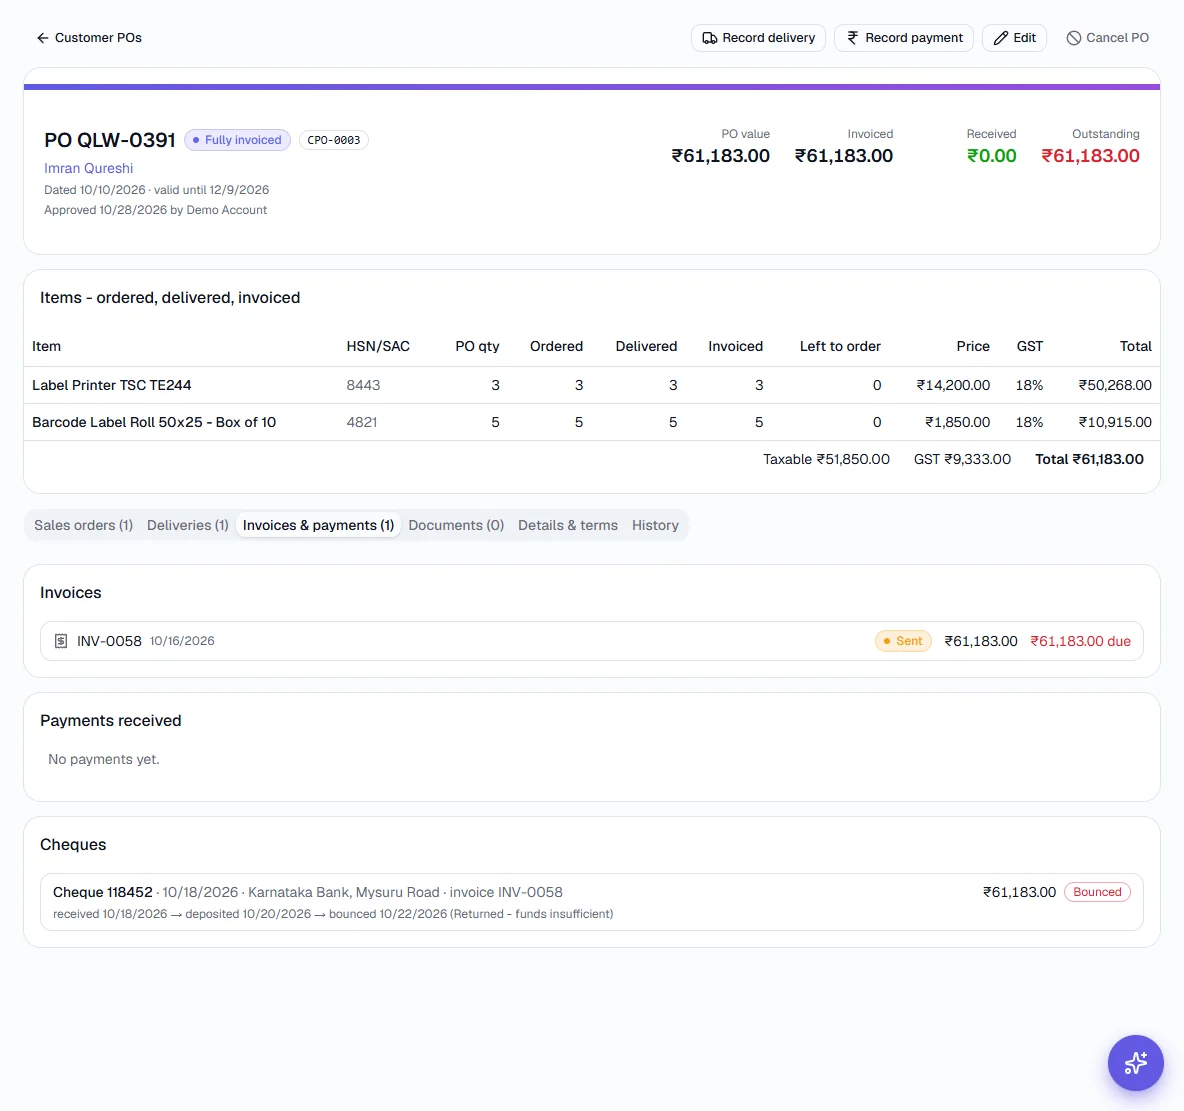Open the Edit button for this PO
The height and width of the screenshot is (1111, 1184).
click(x=1014, y=38)
